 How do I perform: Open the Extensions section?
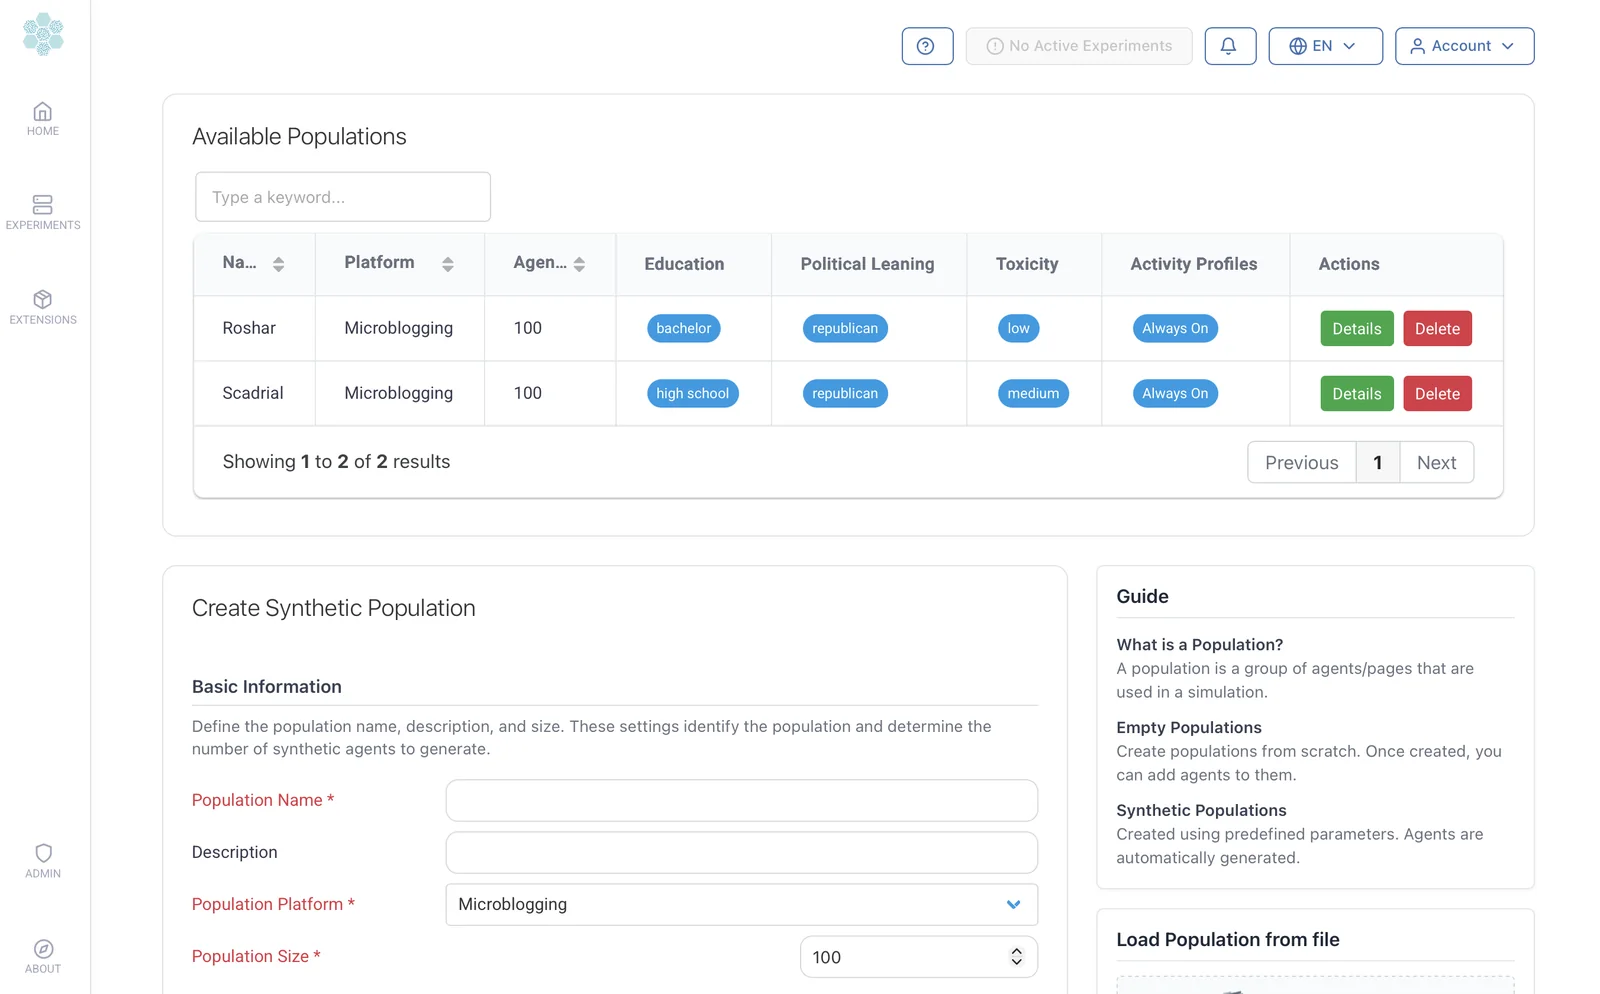click(43, 308)
